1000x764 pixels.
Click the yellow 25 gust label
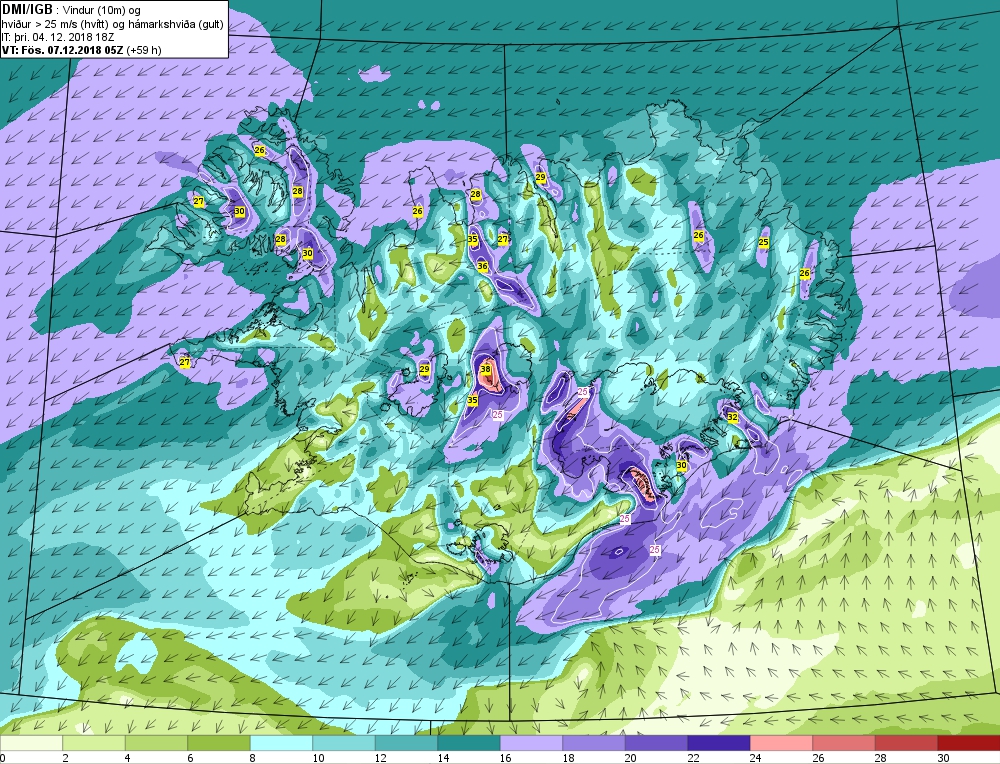[x=763, y=242]
